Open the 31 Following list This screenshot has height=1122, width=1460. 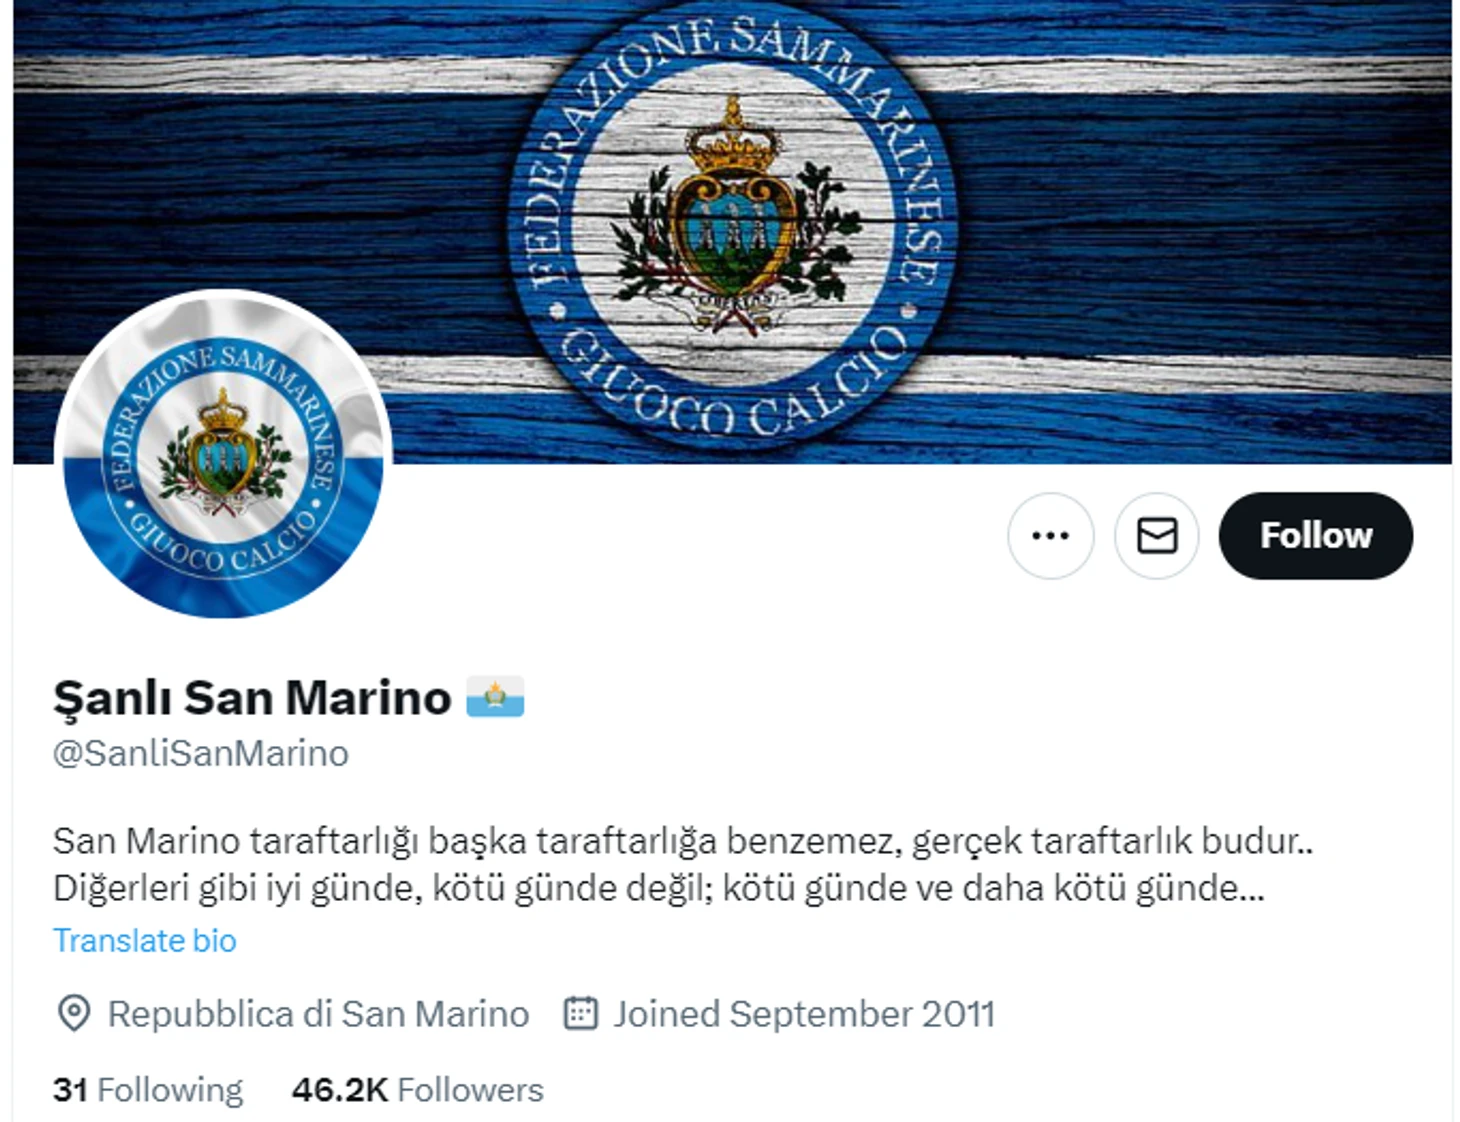(x=147, y=1089)
